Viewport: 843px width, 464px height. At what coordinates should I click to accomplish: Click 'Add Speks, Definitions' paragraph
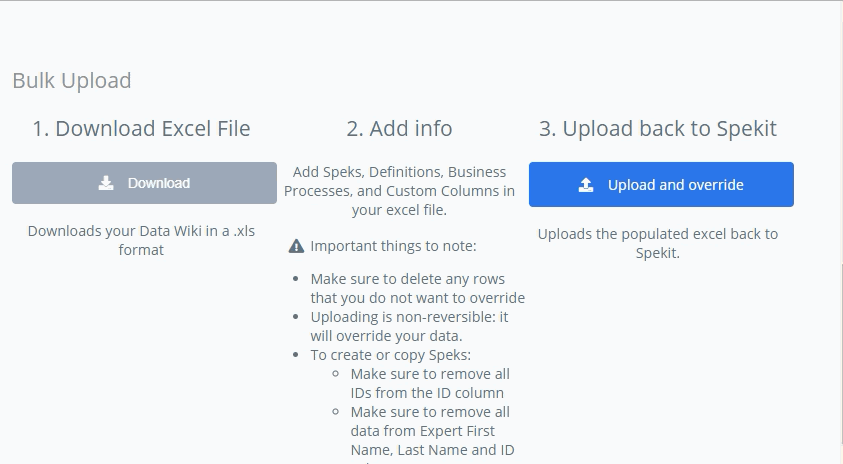[x=399, y=191]
